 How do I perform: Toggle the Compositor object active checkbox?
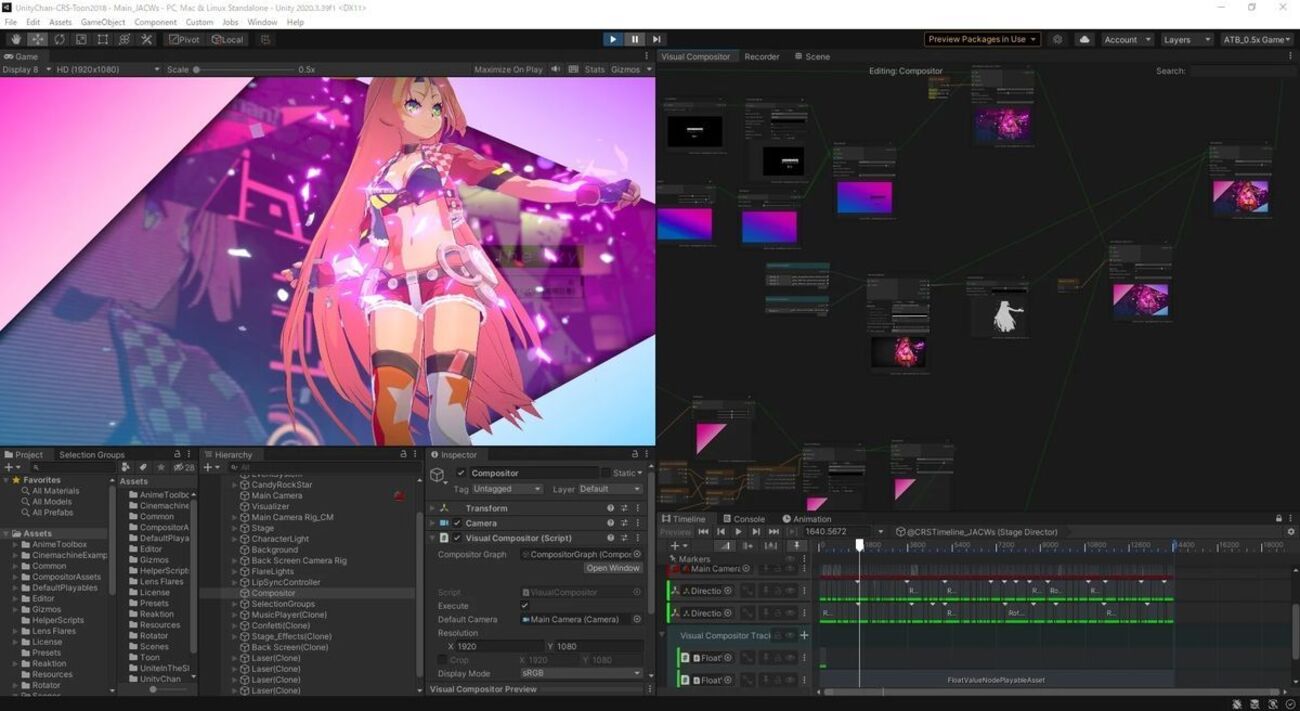coord(461,473)
